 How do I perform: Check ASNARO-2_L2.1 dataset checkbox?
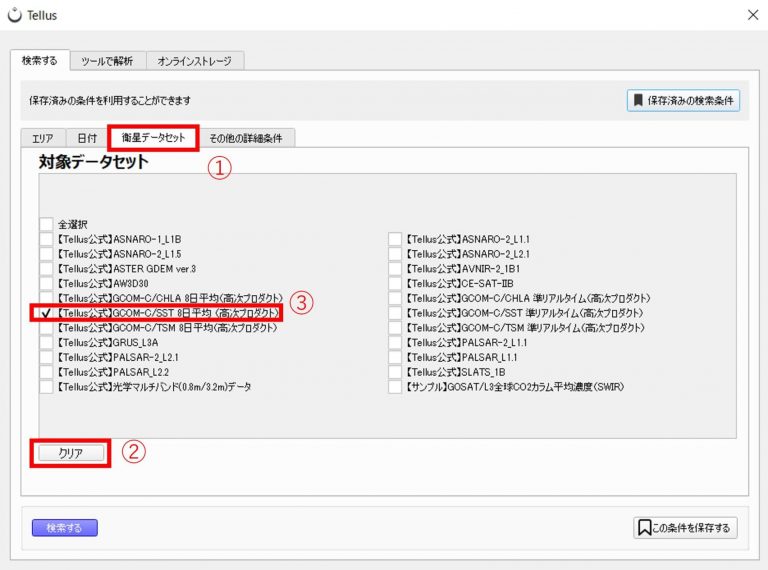coord(395,254)
